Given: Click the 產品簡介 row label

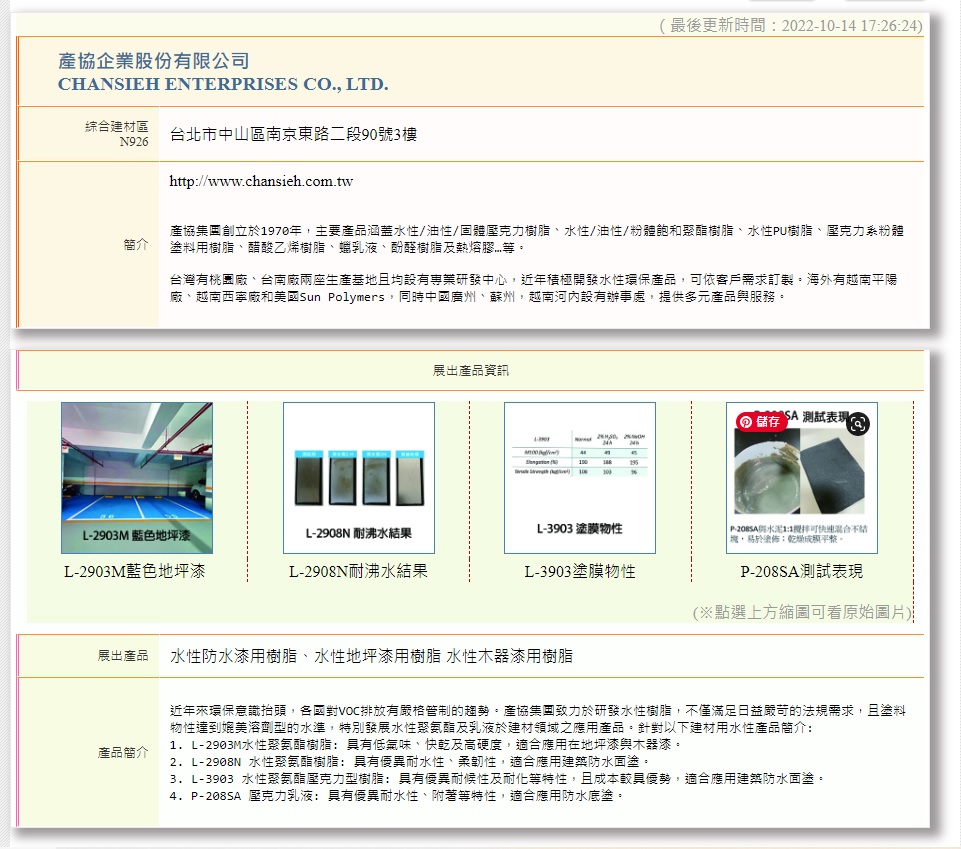Looking at the screenshot, I should [x=123, y=752].
